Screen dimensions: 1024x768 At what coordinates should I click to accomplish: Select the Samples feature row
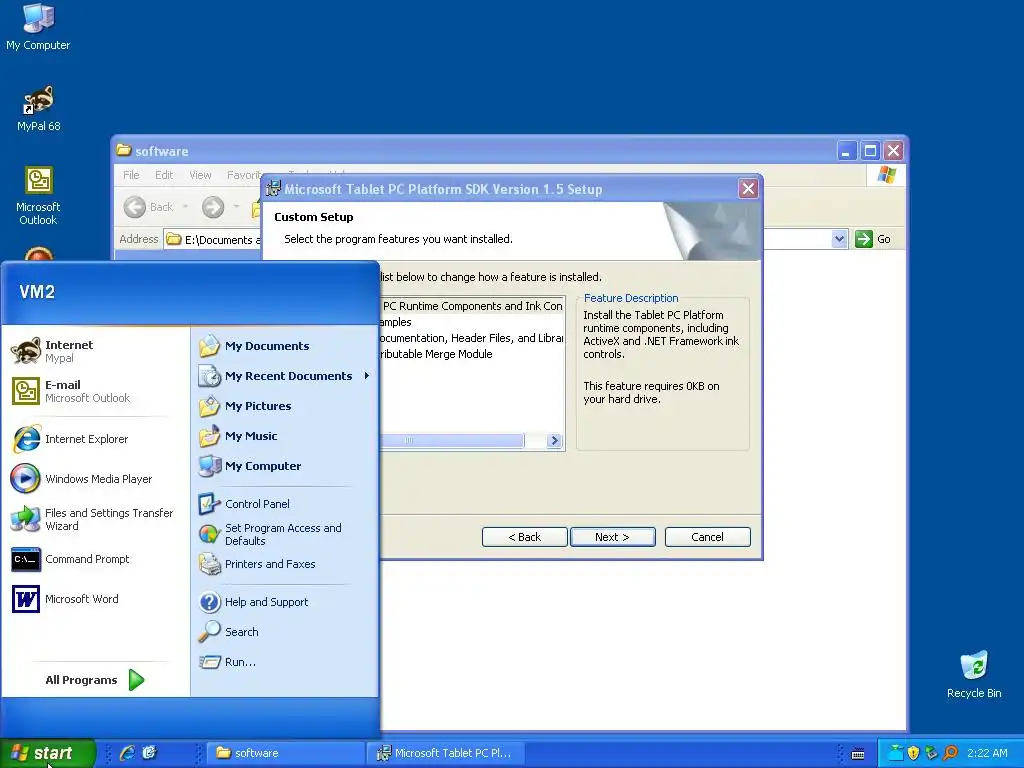396,322
